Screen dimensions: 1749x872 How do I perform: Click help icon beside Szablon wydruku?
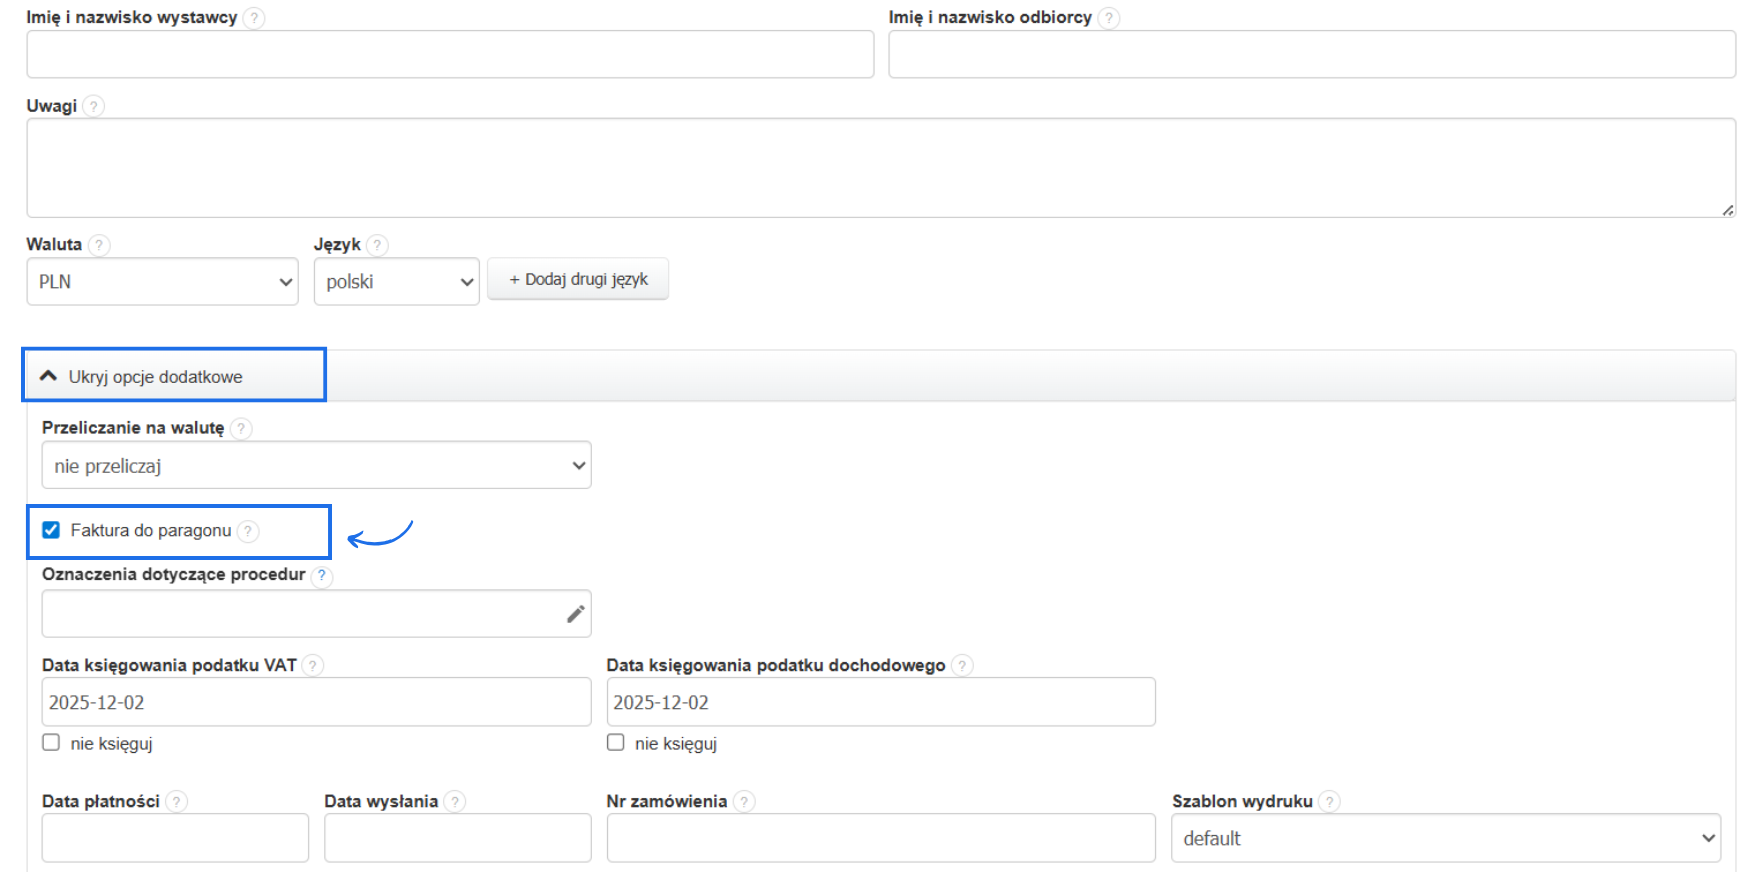(x=1329, y=802)
